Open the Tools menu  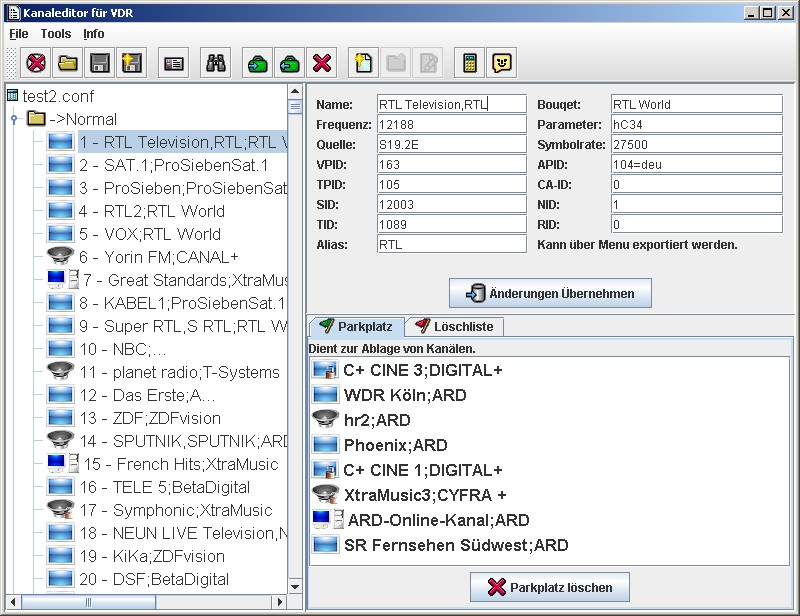(x=56, y=33)
